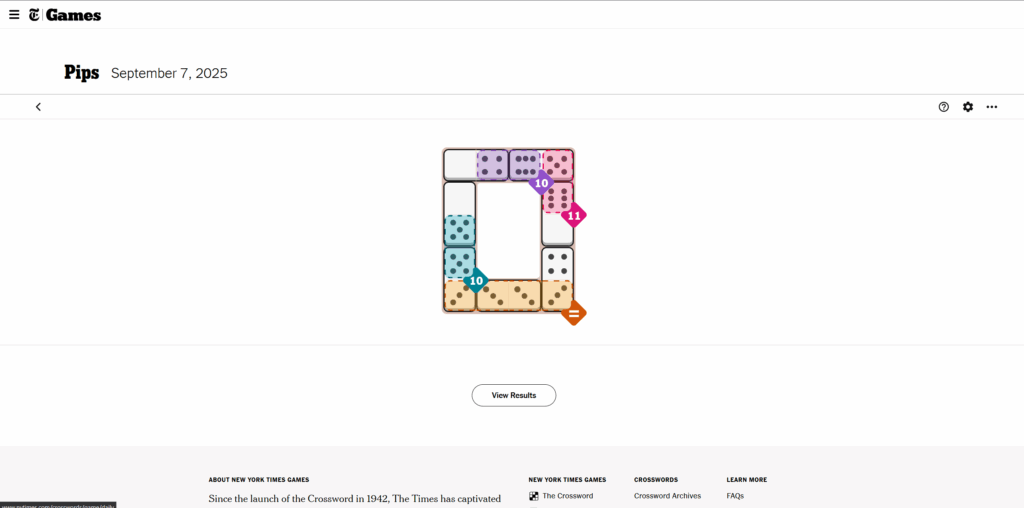Go back with the left chevron arrow
The height and width of the screenshot is (508, 1024).
(x=38, y=107)
